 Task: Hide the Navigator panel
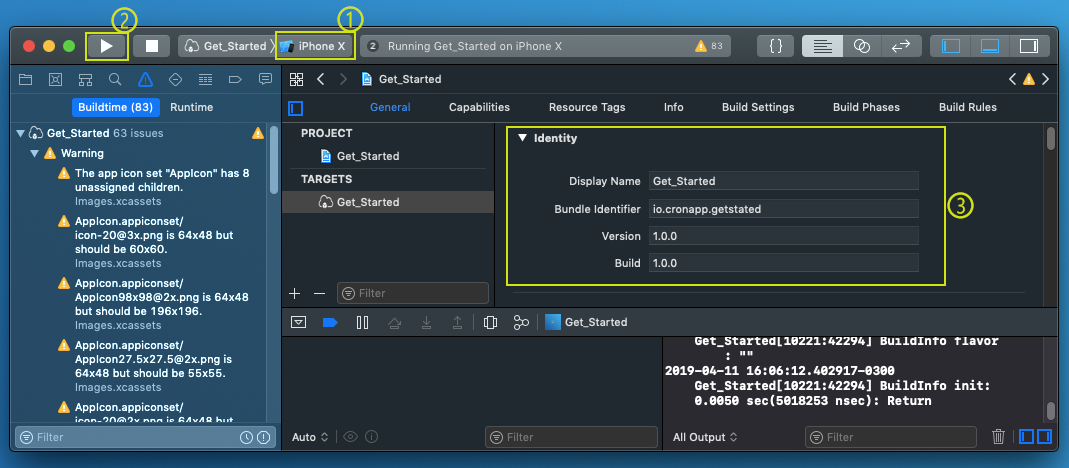coord(950,46)
